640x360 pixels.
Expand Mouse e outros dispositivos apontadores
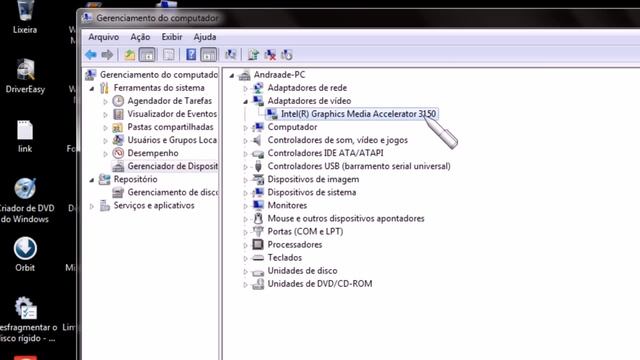245,219
